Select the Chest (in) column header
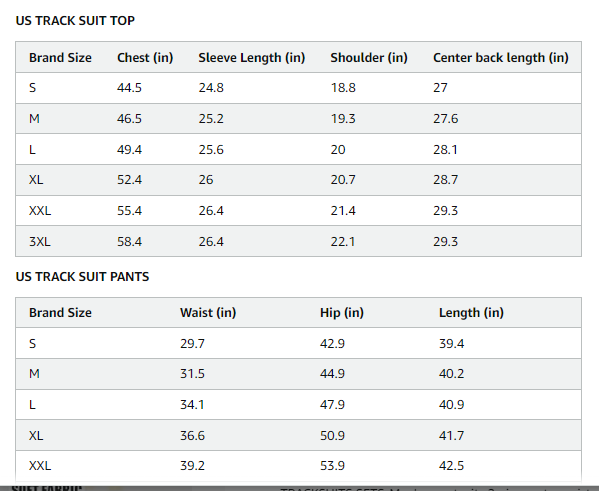This screenshot has width=599, height=491. [x=145, y=58]
